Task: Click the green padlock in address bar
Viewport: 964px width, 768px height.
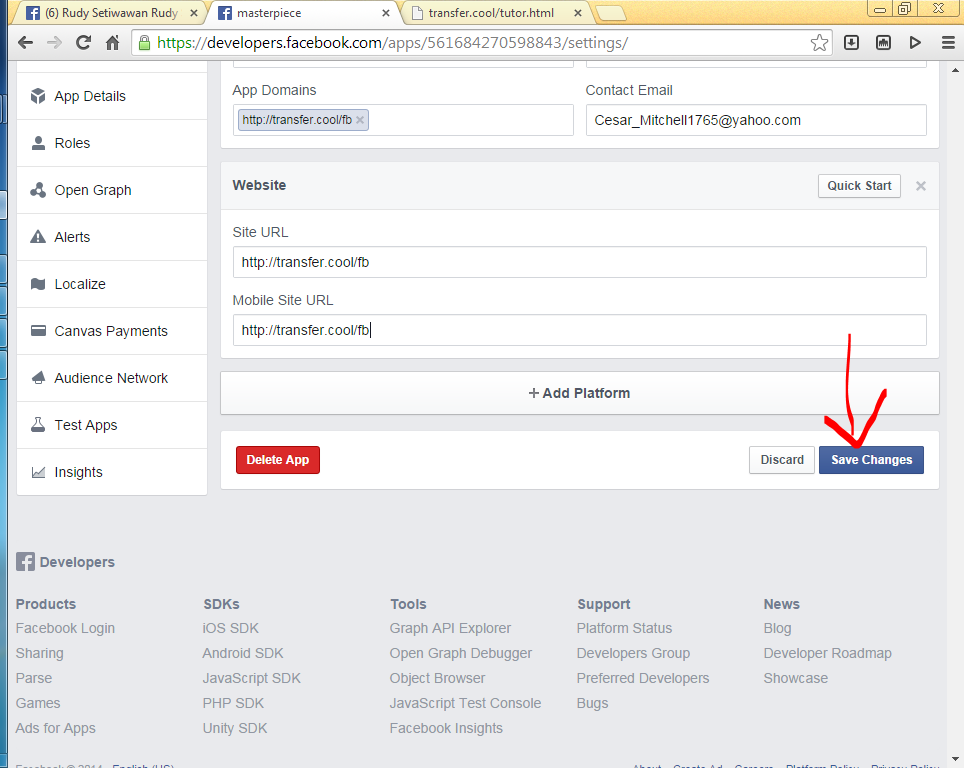Action: [144, 42]
